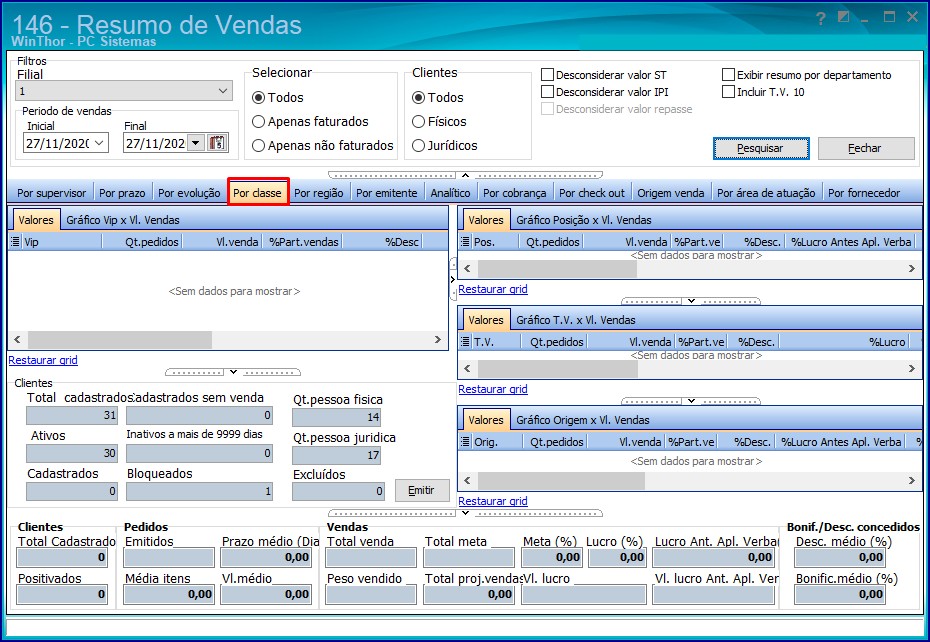This screenshot has height=642, width=930.
Task: Open calendar icon next to Final date
Action: [x=217, y=142]
